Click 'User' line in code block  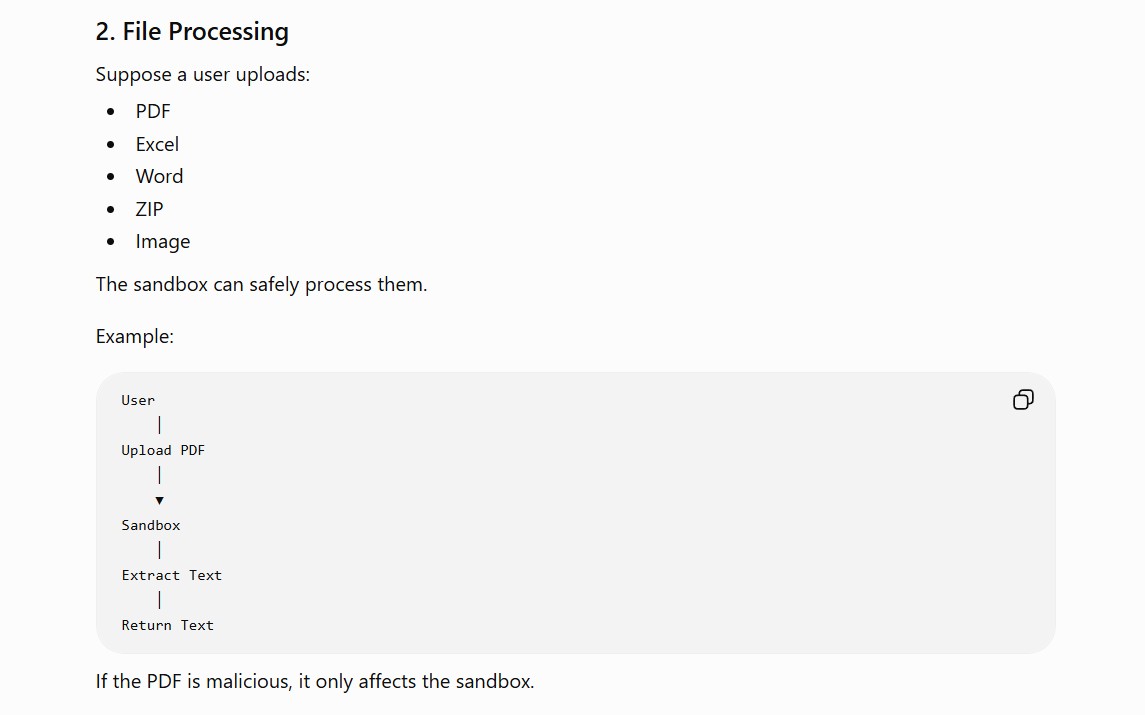138,400
